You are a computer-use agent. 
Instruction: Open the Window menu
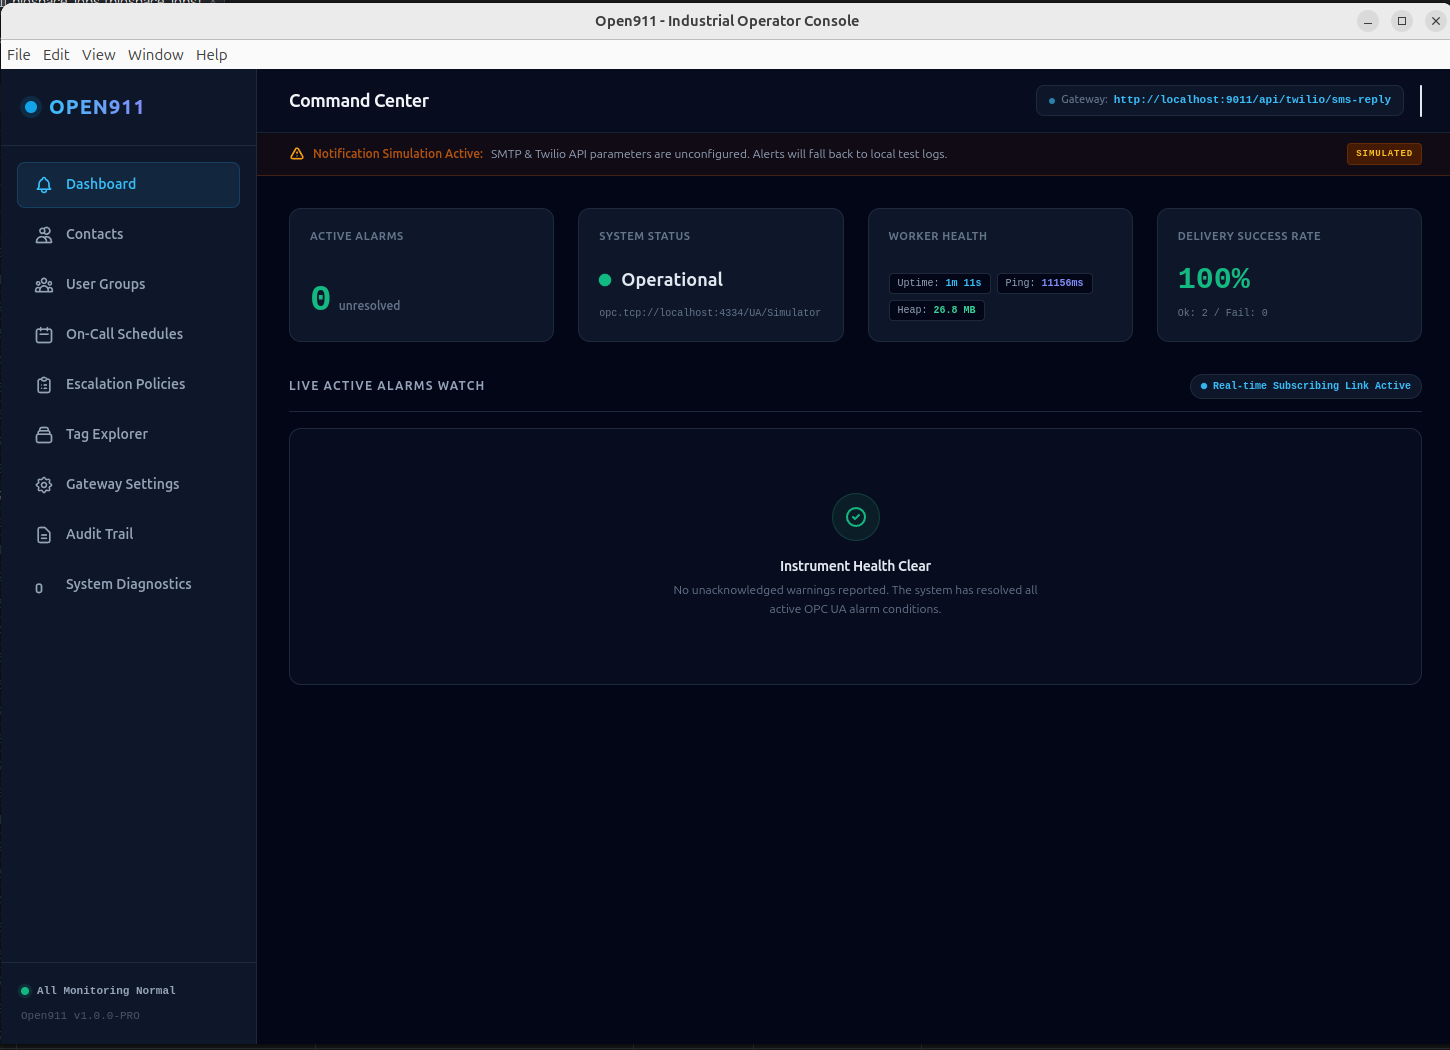155,55
